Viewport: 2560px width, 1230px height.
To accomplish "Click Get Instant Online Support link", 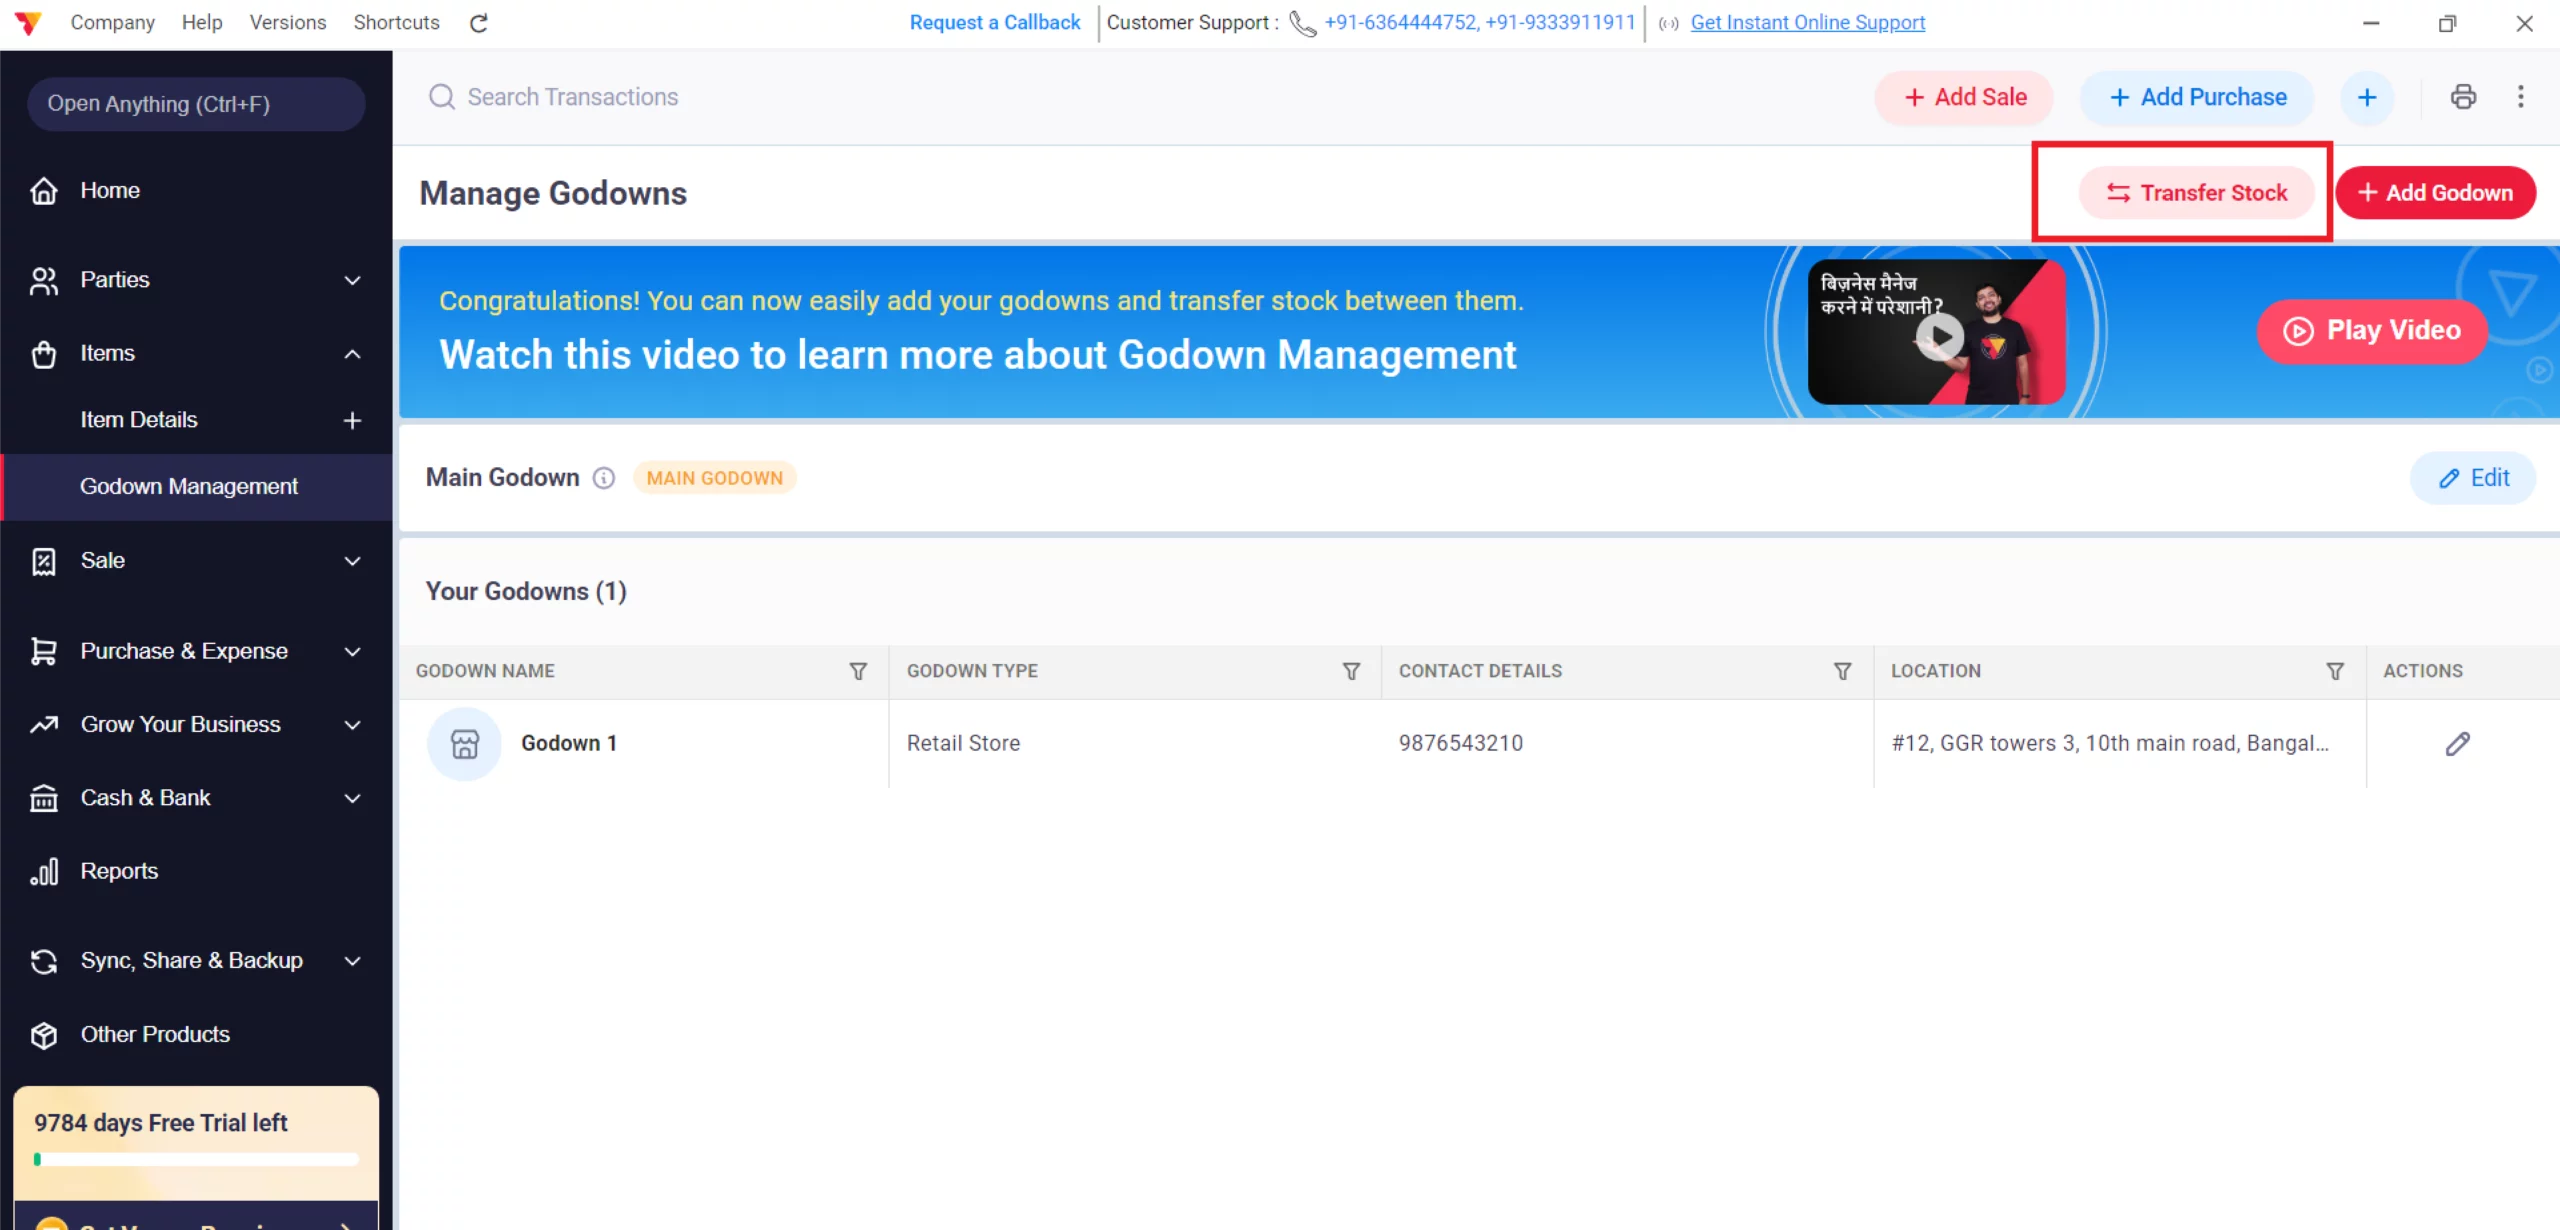I will [x=1807, y=23].
